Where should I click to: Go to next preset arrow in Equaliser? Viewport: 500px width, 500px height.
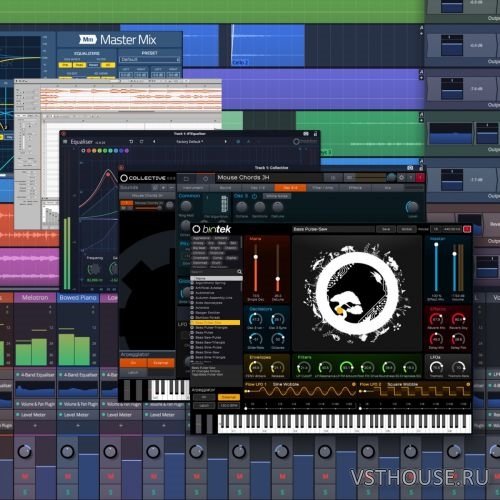point(226,142)
